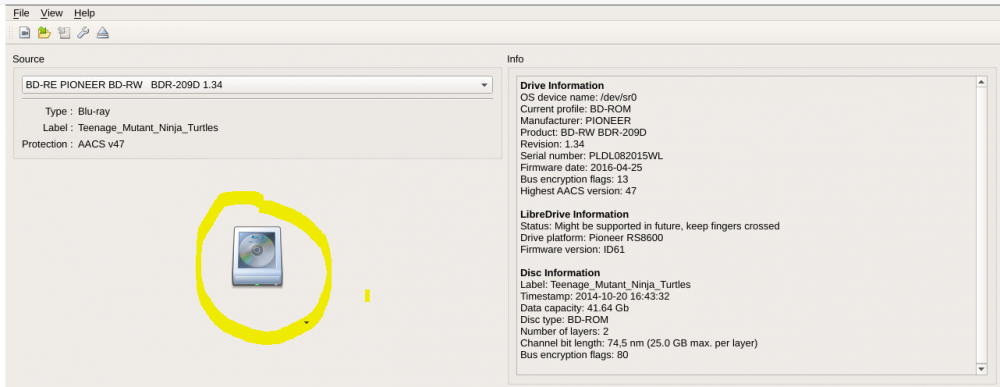Click the 'Source' panel heading

29,59
